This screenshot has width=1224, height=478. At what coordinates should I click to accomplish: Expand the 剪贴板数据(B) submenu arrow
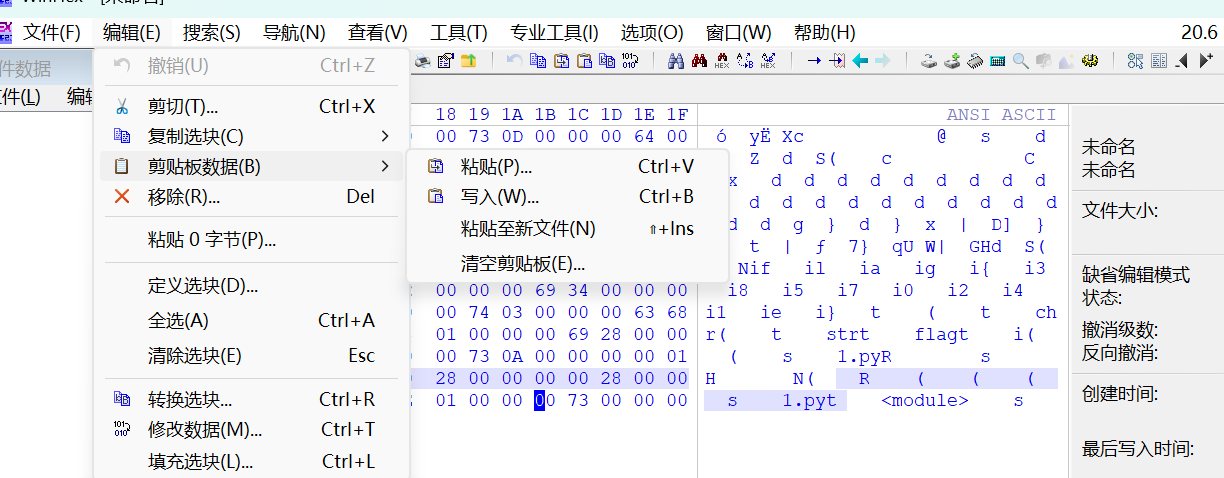(x=386, y=166)
